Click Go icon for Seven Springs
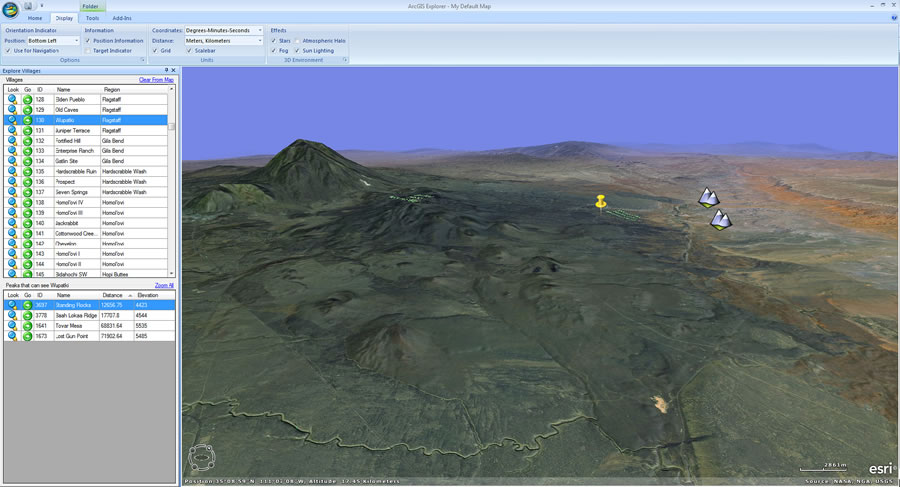900x487 pixels. coord(28,192)
